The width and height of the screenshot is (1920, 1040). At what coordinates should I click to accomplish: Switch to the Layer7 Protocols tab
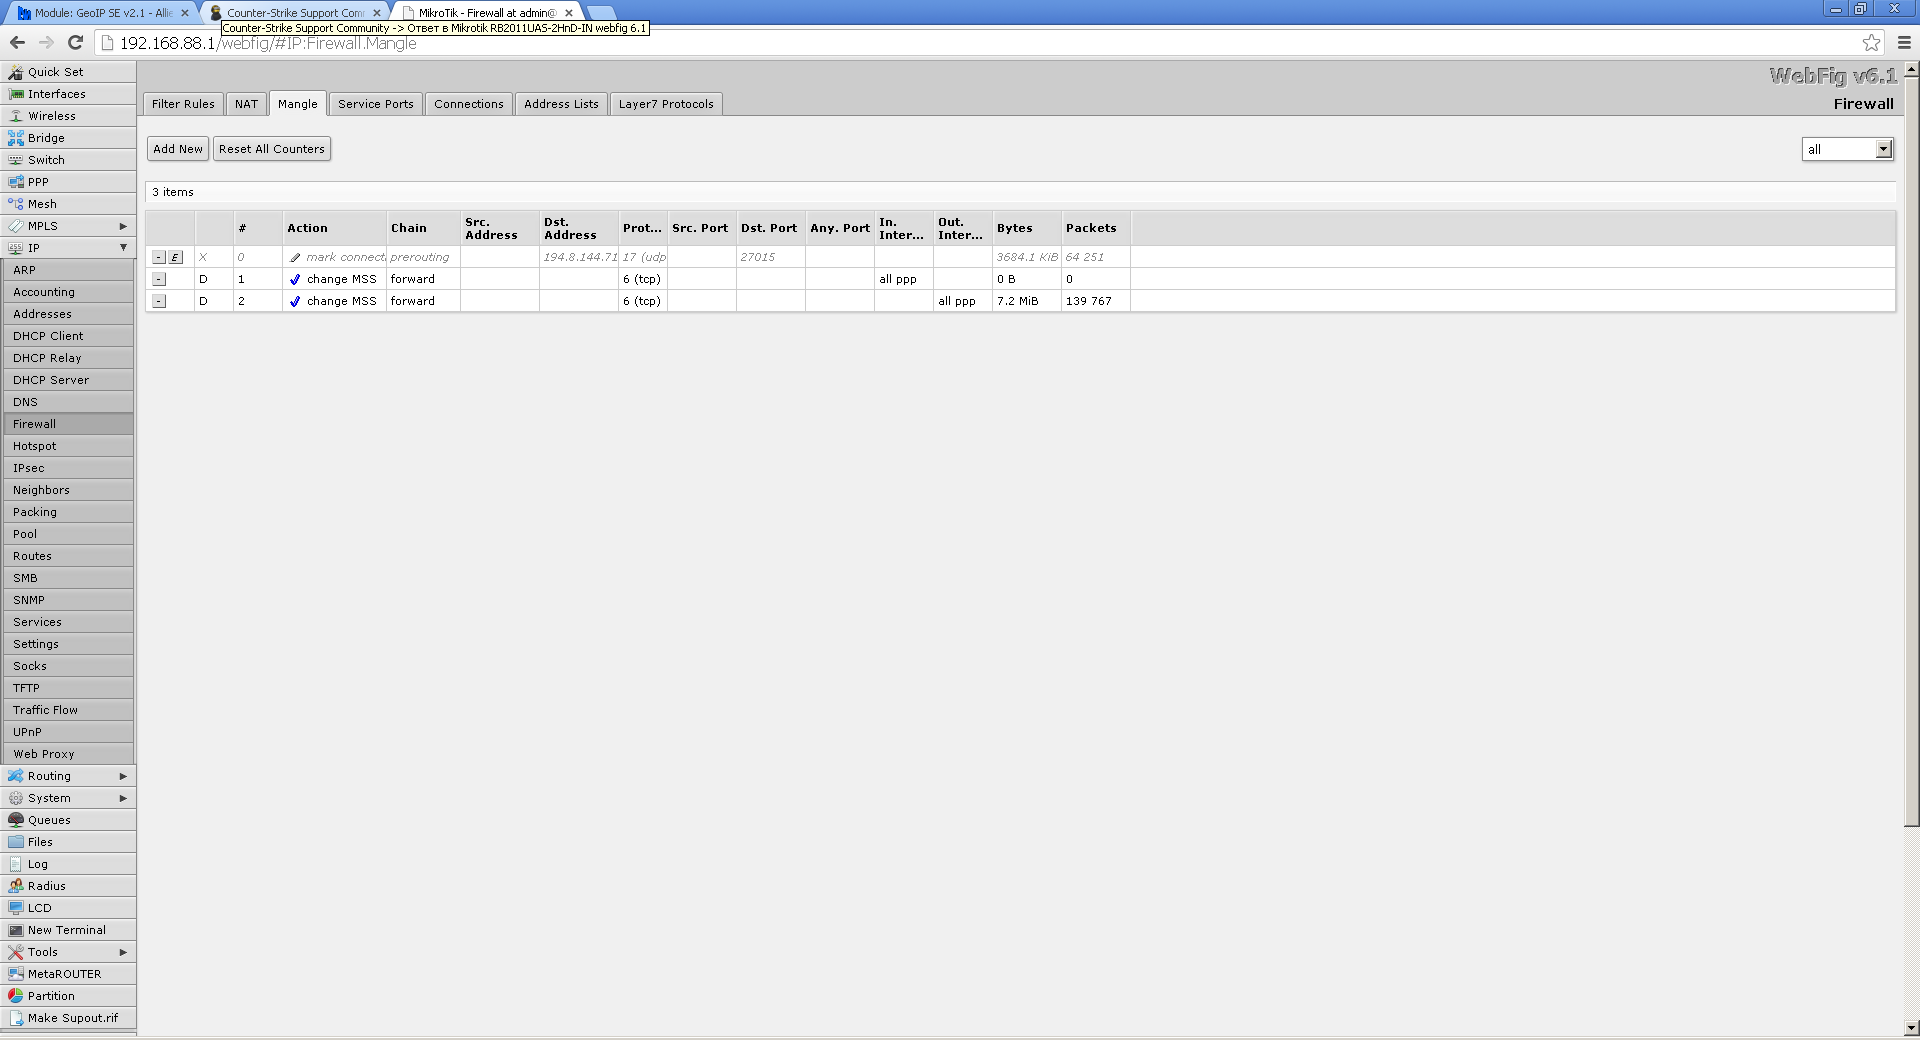pos(666,104)
